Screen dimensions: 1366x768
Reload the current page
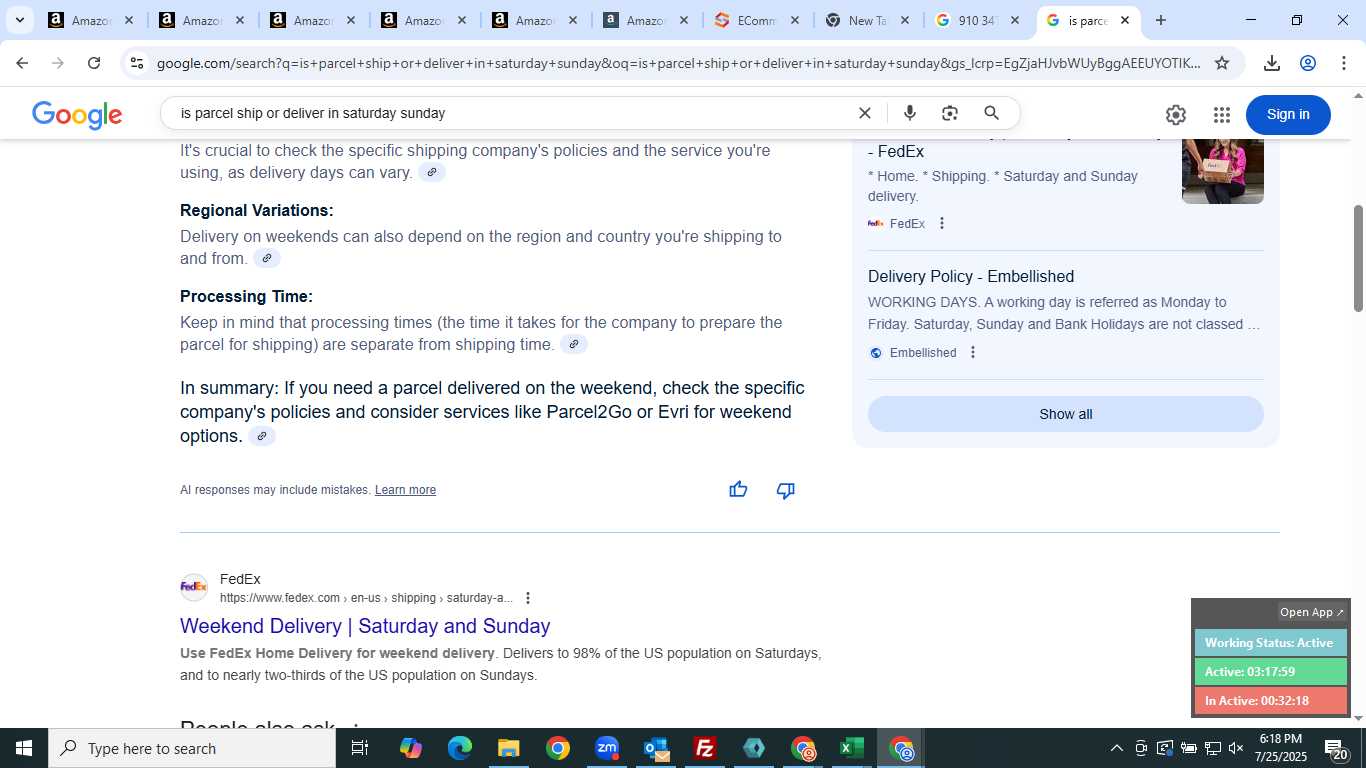coord(94,63)
